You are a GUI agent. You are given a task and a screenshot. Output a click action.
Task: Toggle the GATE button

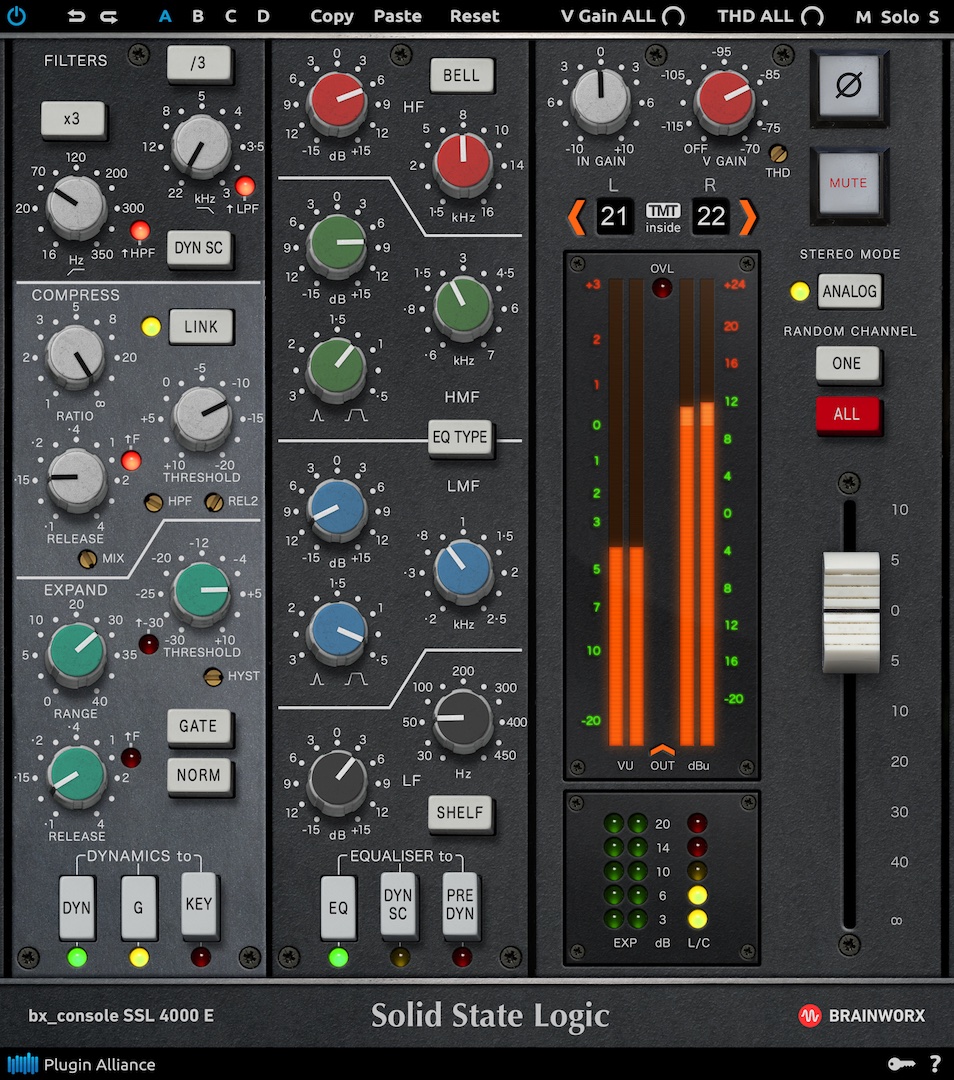(198, 726)
